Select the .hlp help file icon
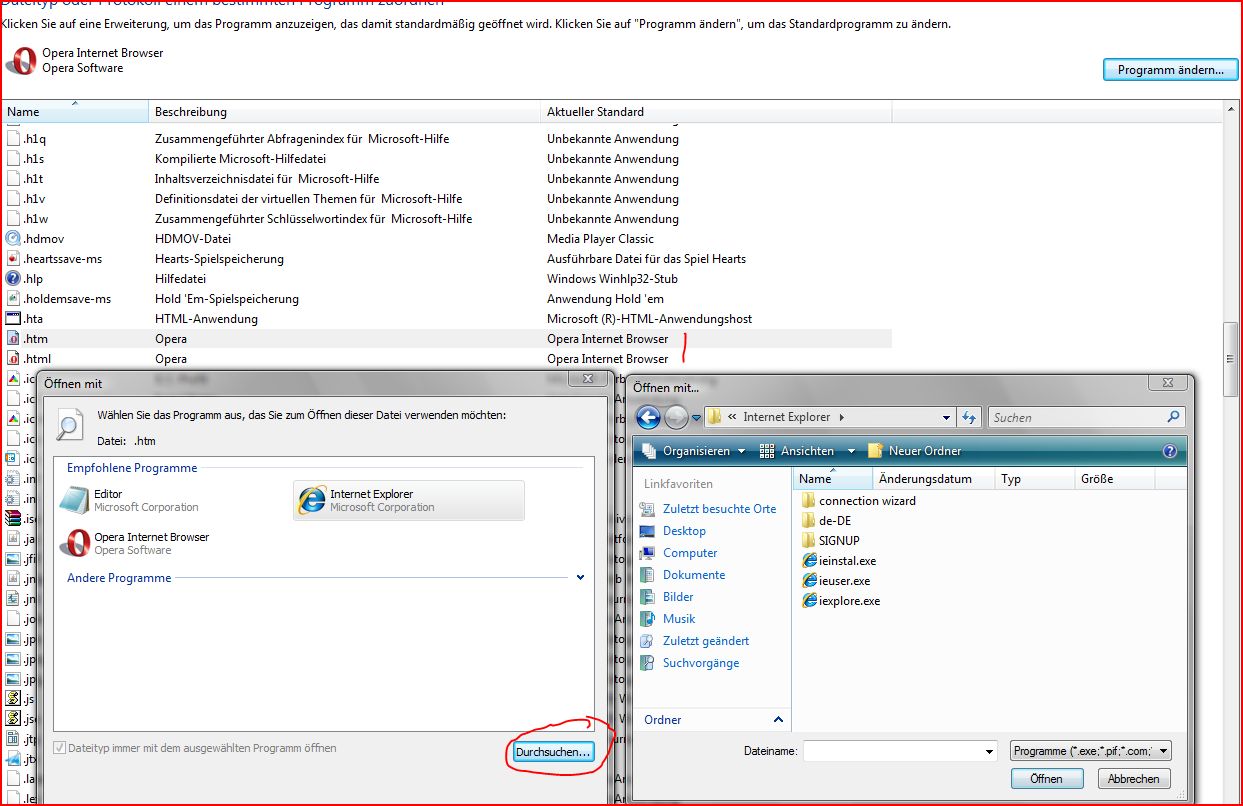Viewport: 1243px width, 806px height. [x=13, y=279]
